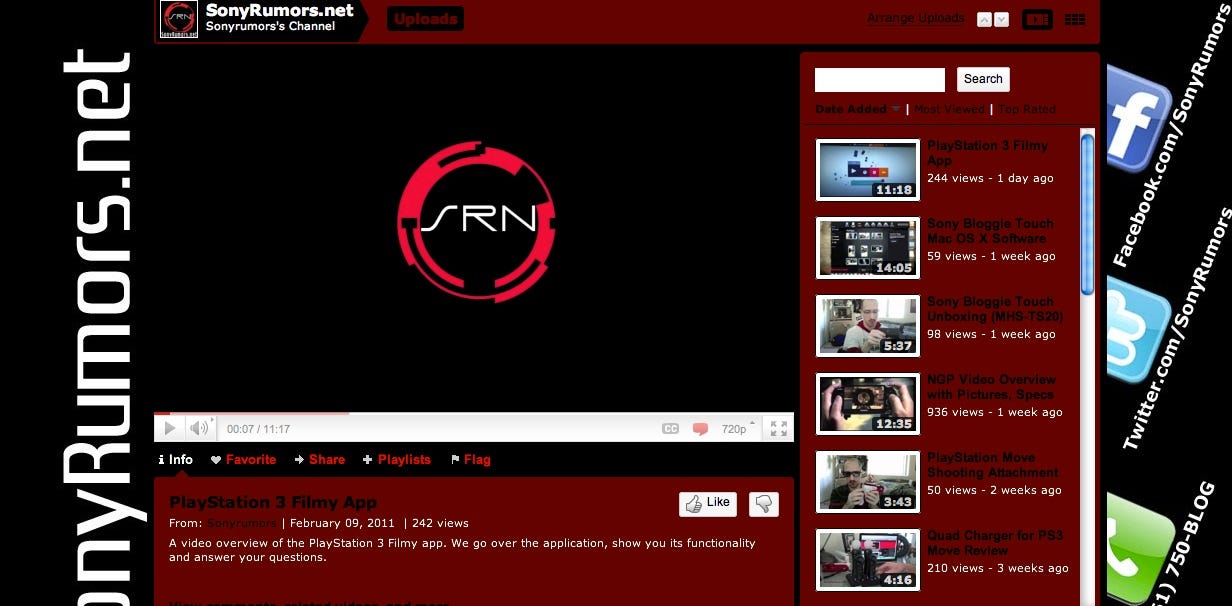
Task: Click the up arrow next to Arrange Uploads
Action: (x=984, y=19)
